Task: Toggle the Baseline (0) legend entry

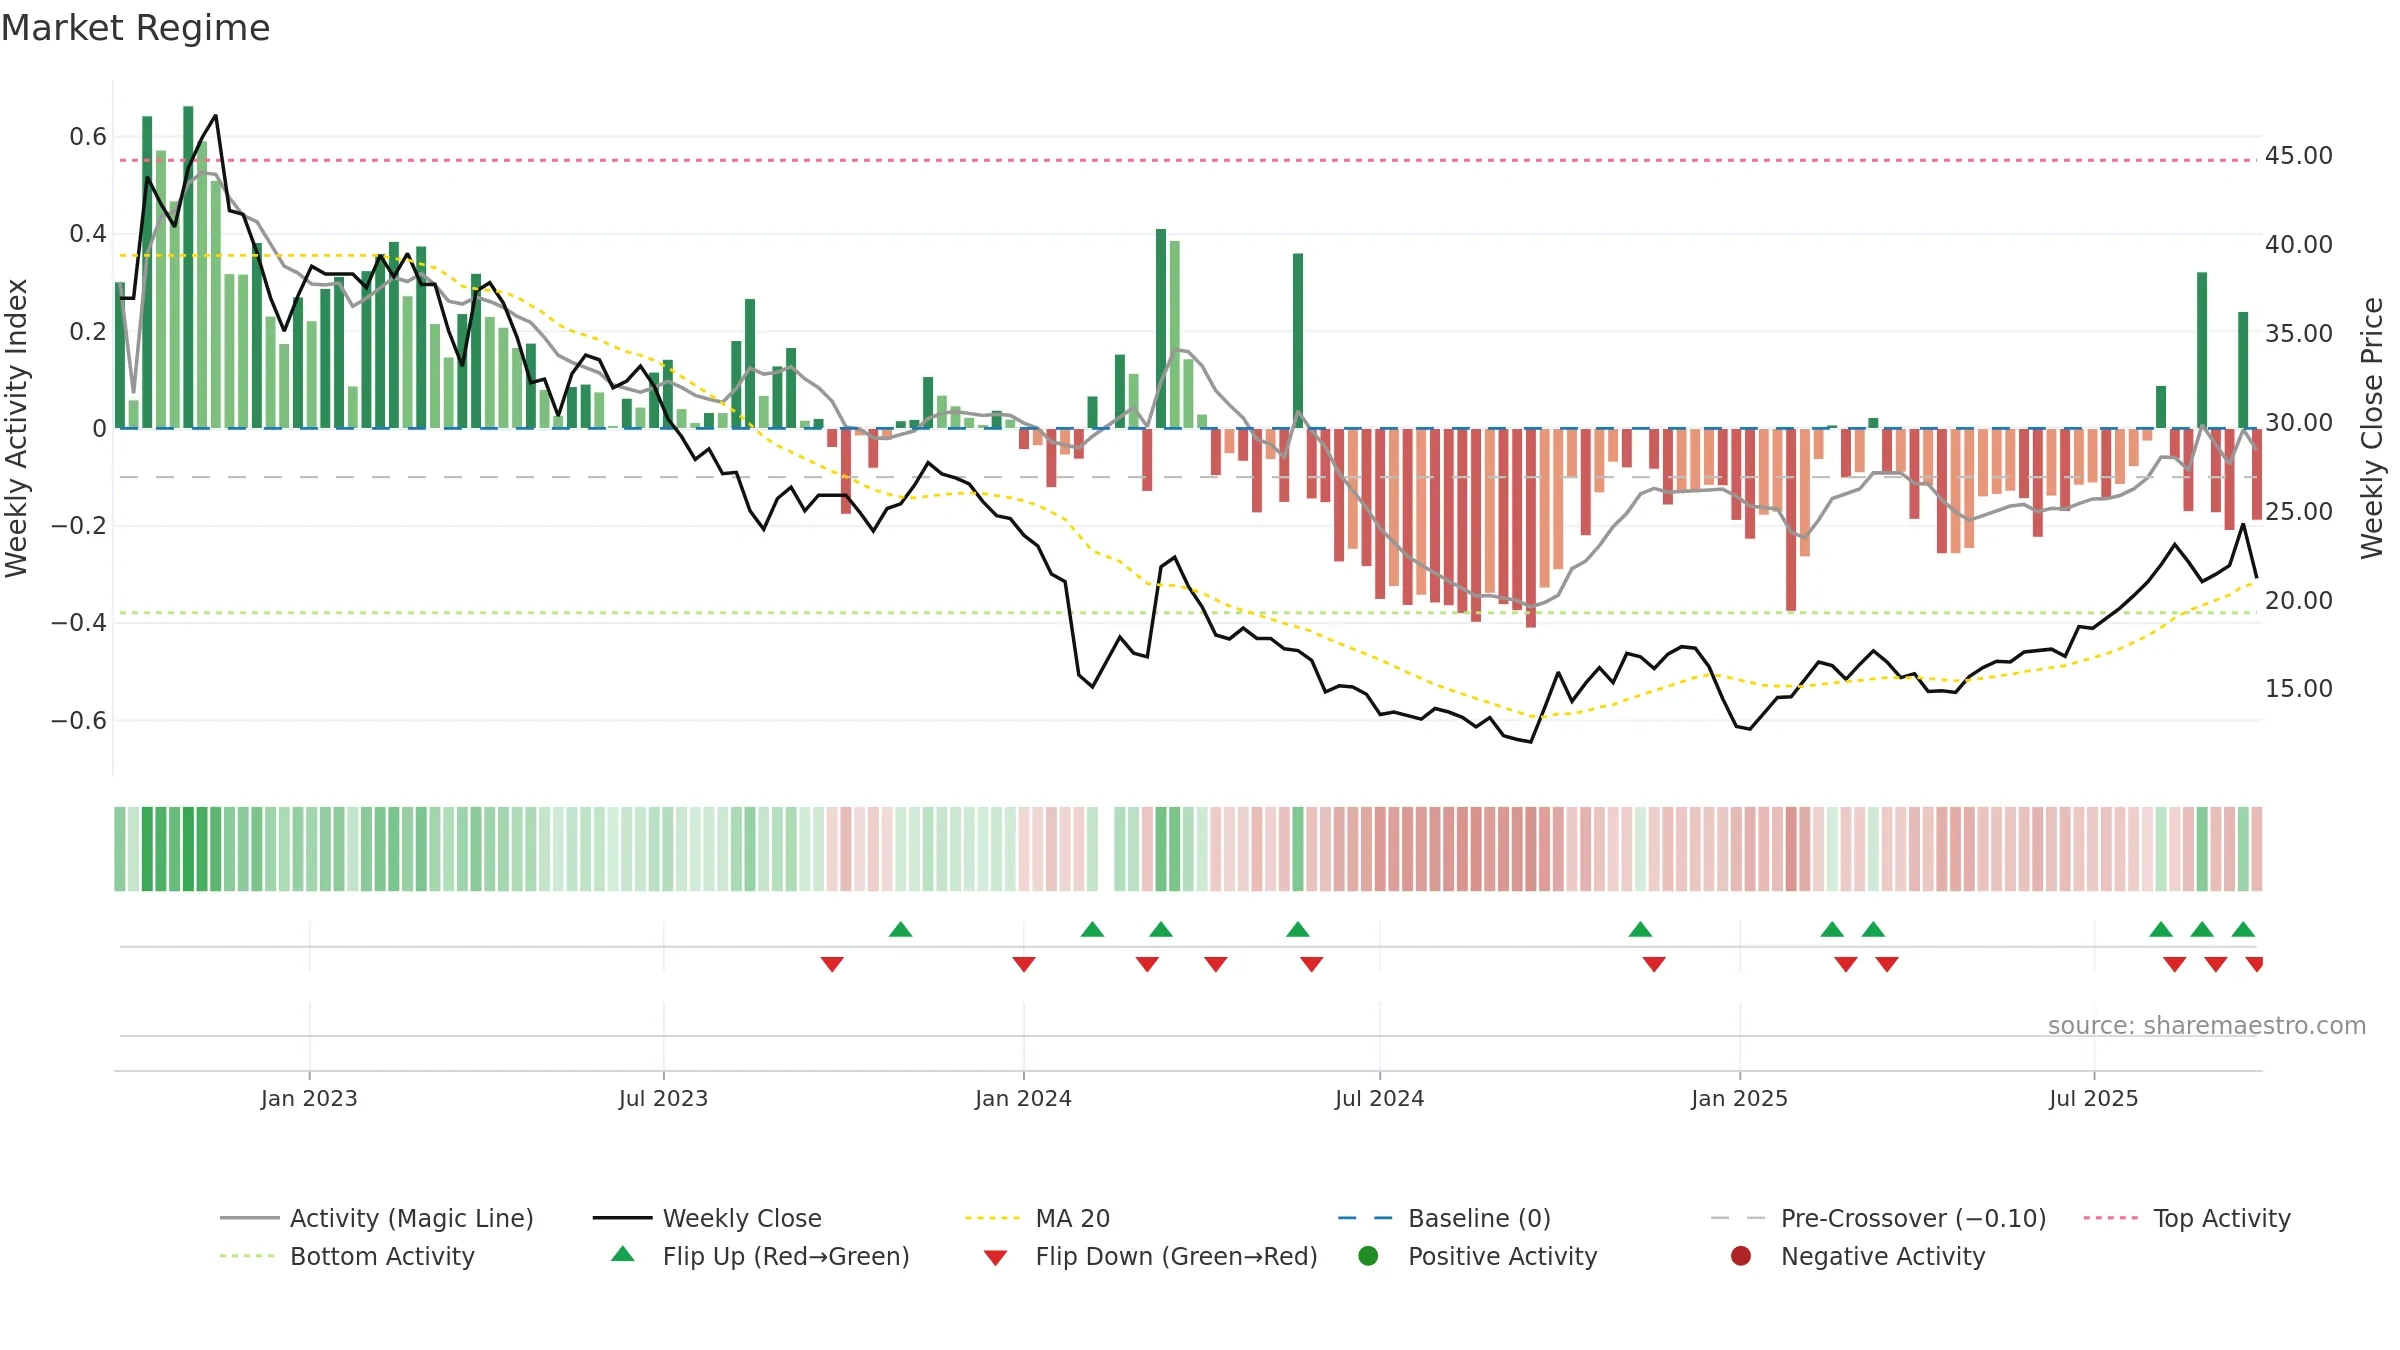Action: 1444,1218
